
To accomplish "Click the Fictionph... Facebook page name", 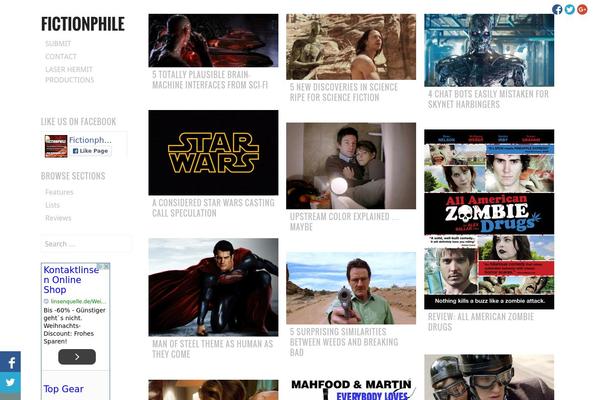I will [90, 140].
